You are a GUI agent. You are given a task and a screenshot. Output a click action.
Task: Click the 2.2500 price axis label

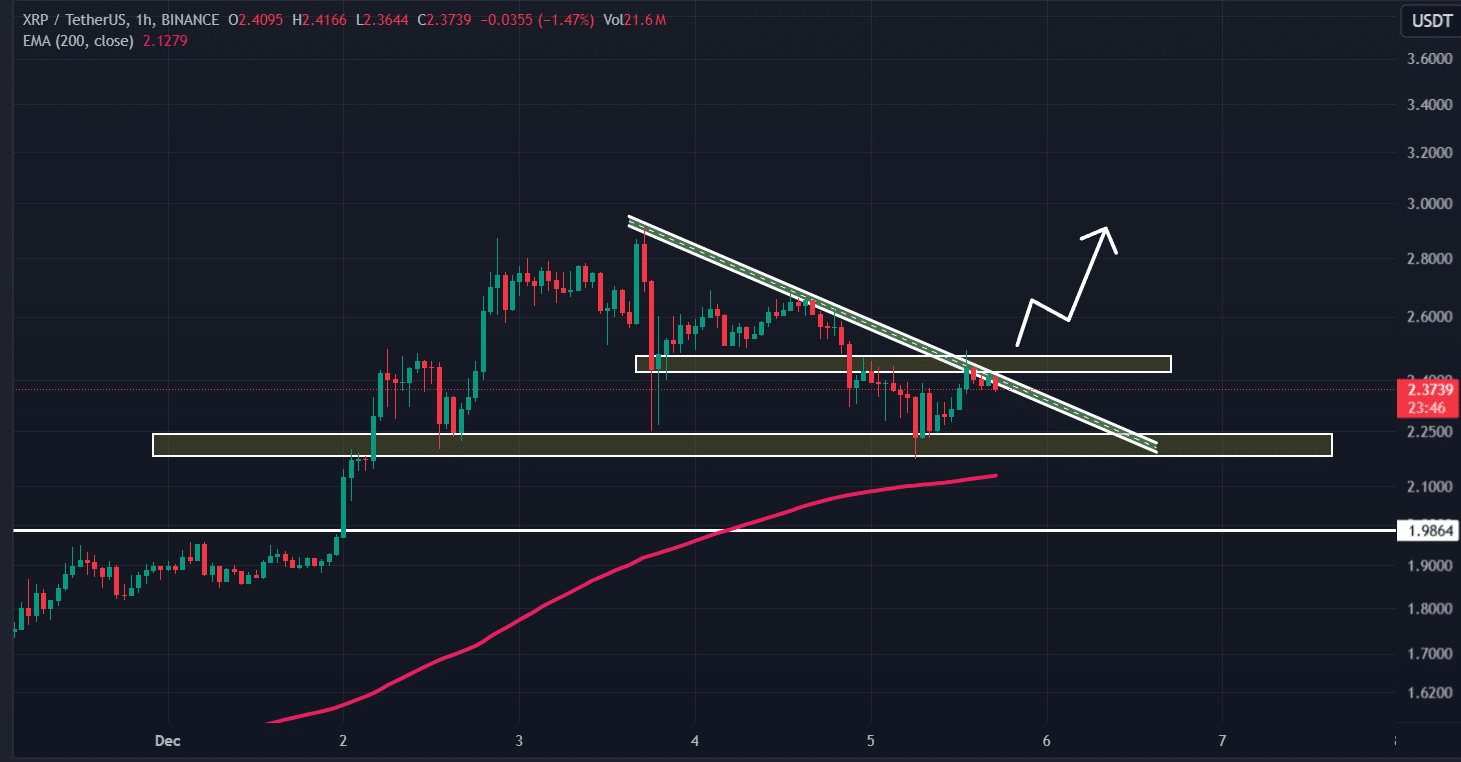tap(1428, 432)
